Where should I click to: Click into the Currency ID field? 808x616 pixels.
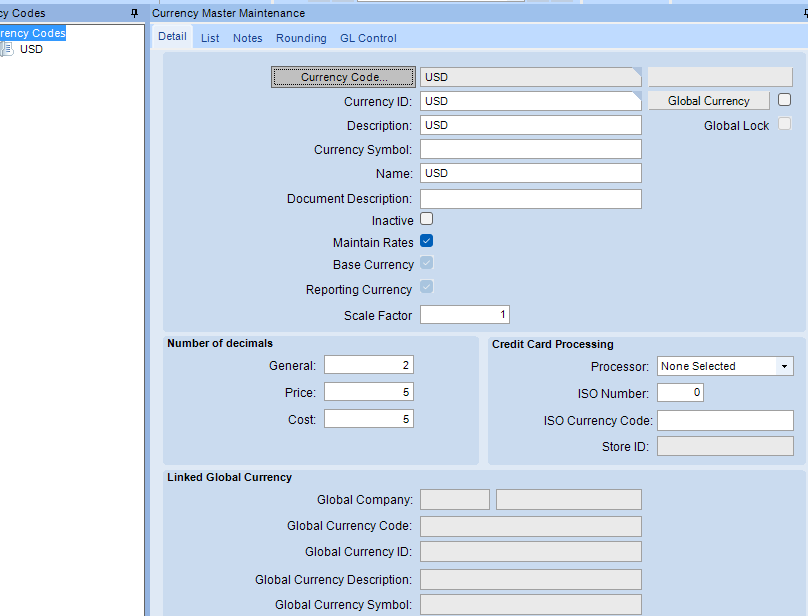coord(531,101)
